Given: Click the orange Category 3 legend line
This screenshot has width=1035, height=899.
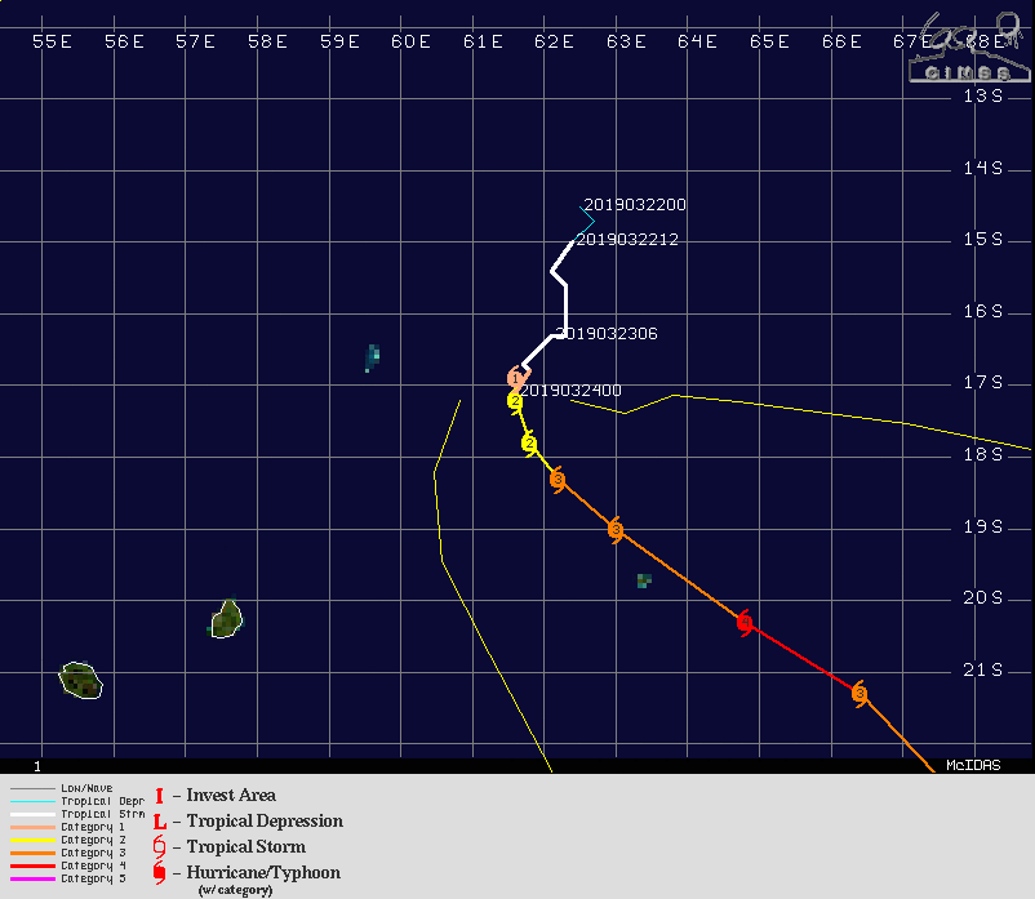Looking at the screenshot, I should [33, 853].
